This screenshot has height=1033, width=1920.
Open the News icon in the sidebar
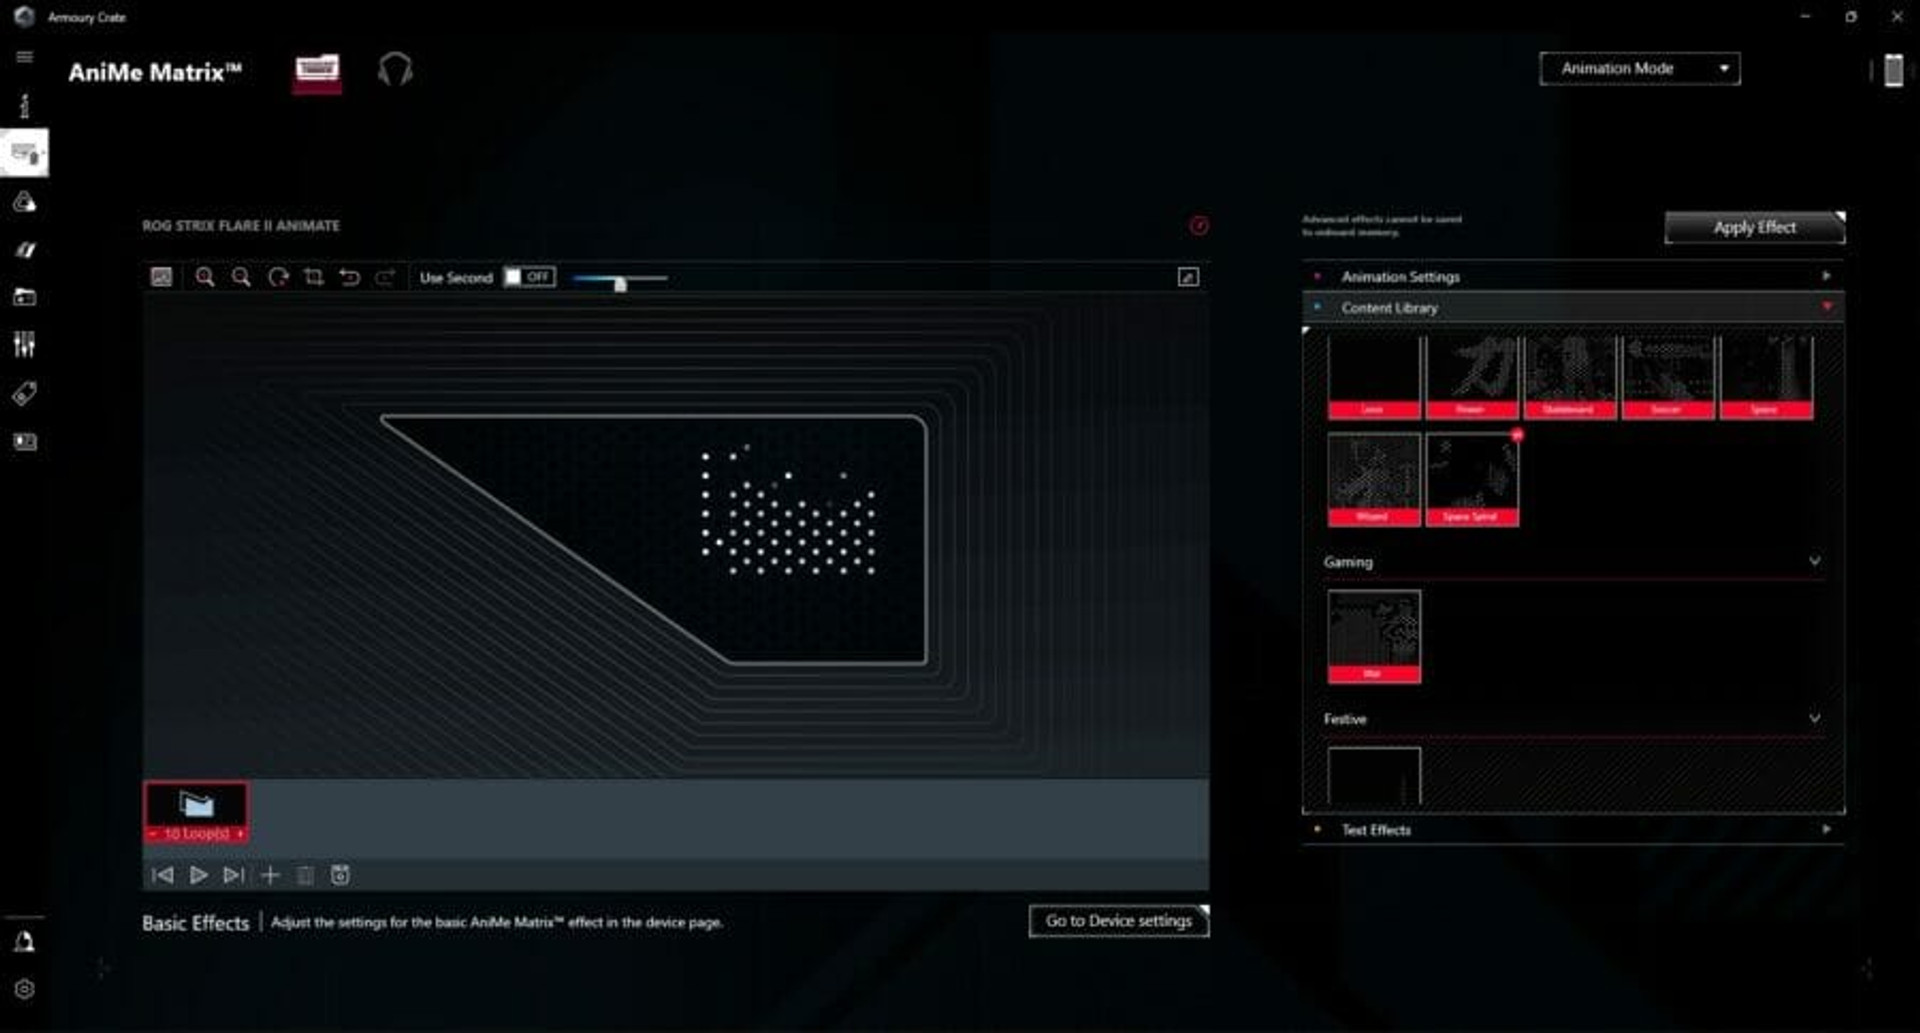click(x=25, y=442)
